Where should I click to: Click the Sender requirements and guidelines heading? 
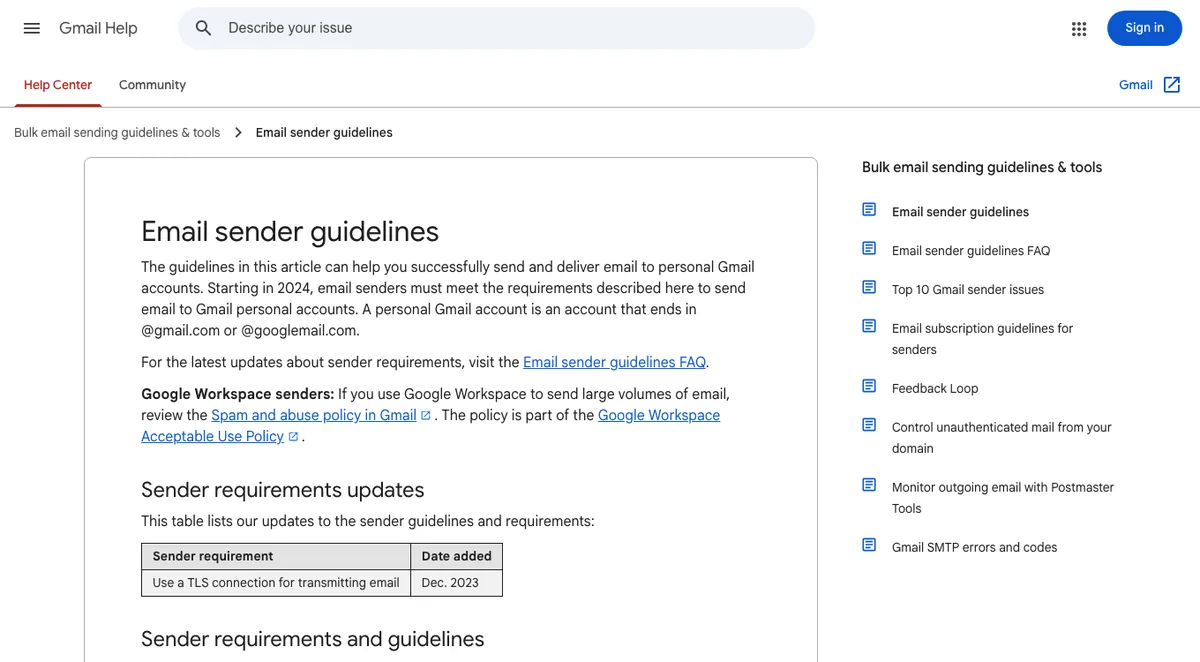pos(313,639)
